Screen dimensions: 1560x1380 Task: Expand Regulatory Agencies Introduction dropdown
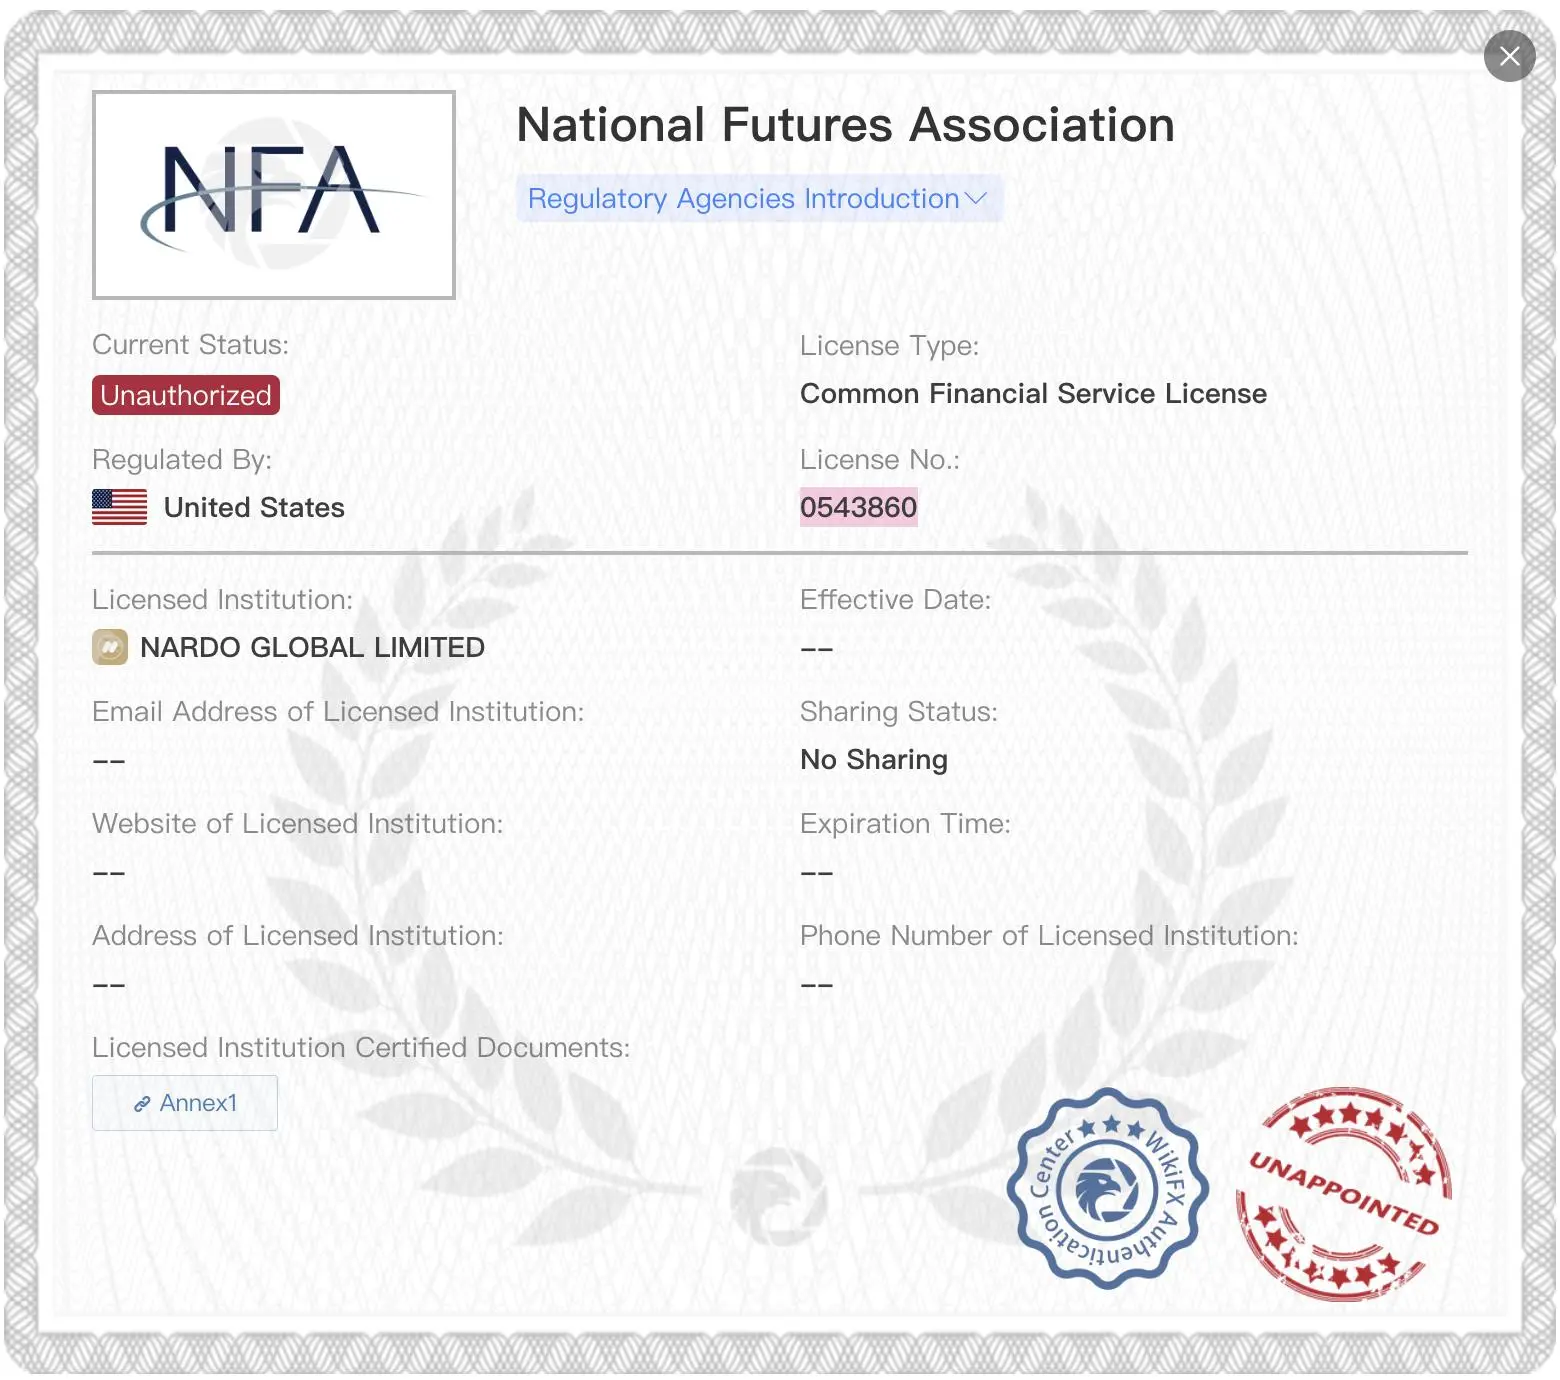pyautogui.click(x=759, y=199)
